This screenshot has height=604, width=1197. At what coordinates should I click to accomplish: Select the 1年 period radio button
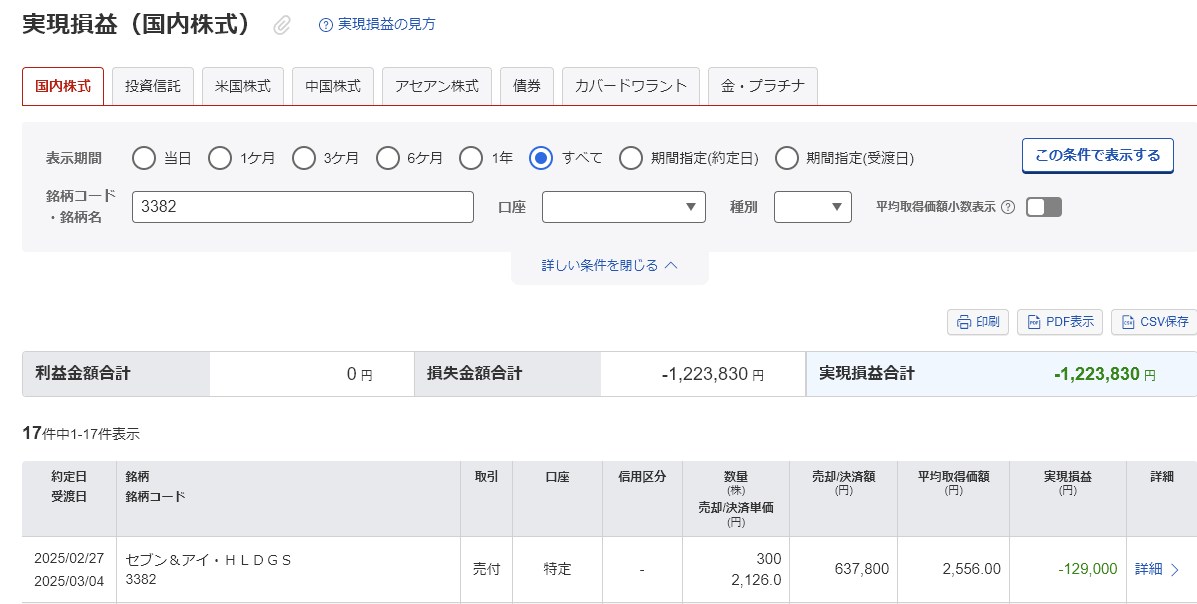coord(471,158)
